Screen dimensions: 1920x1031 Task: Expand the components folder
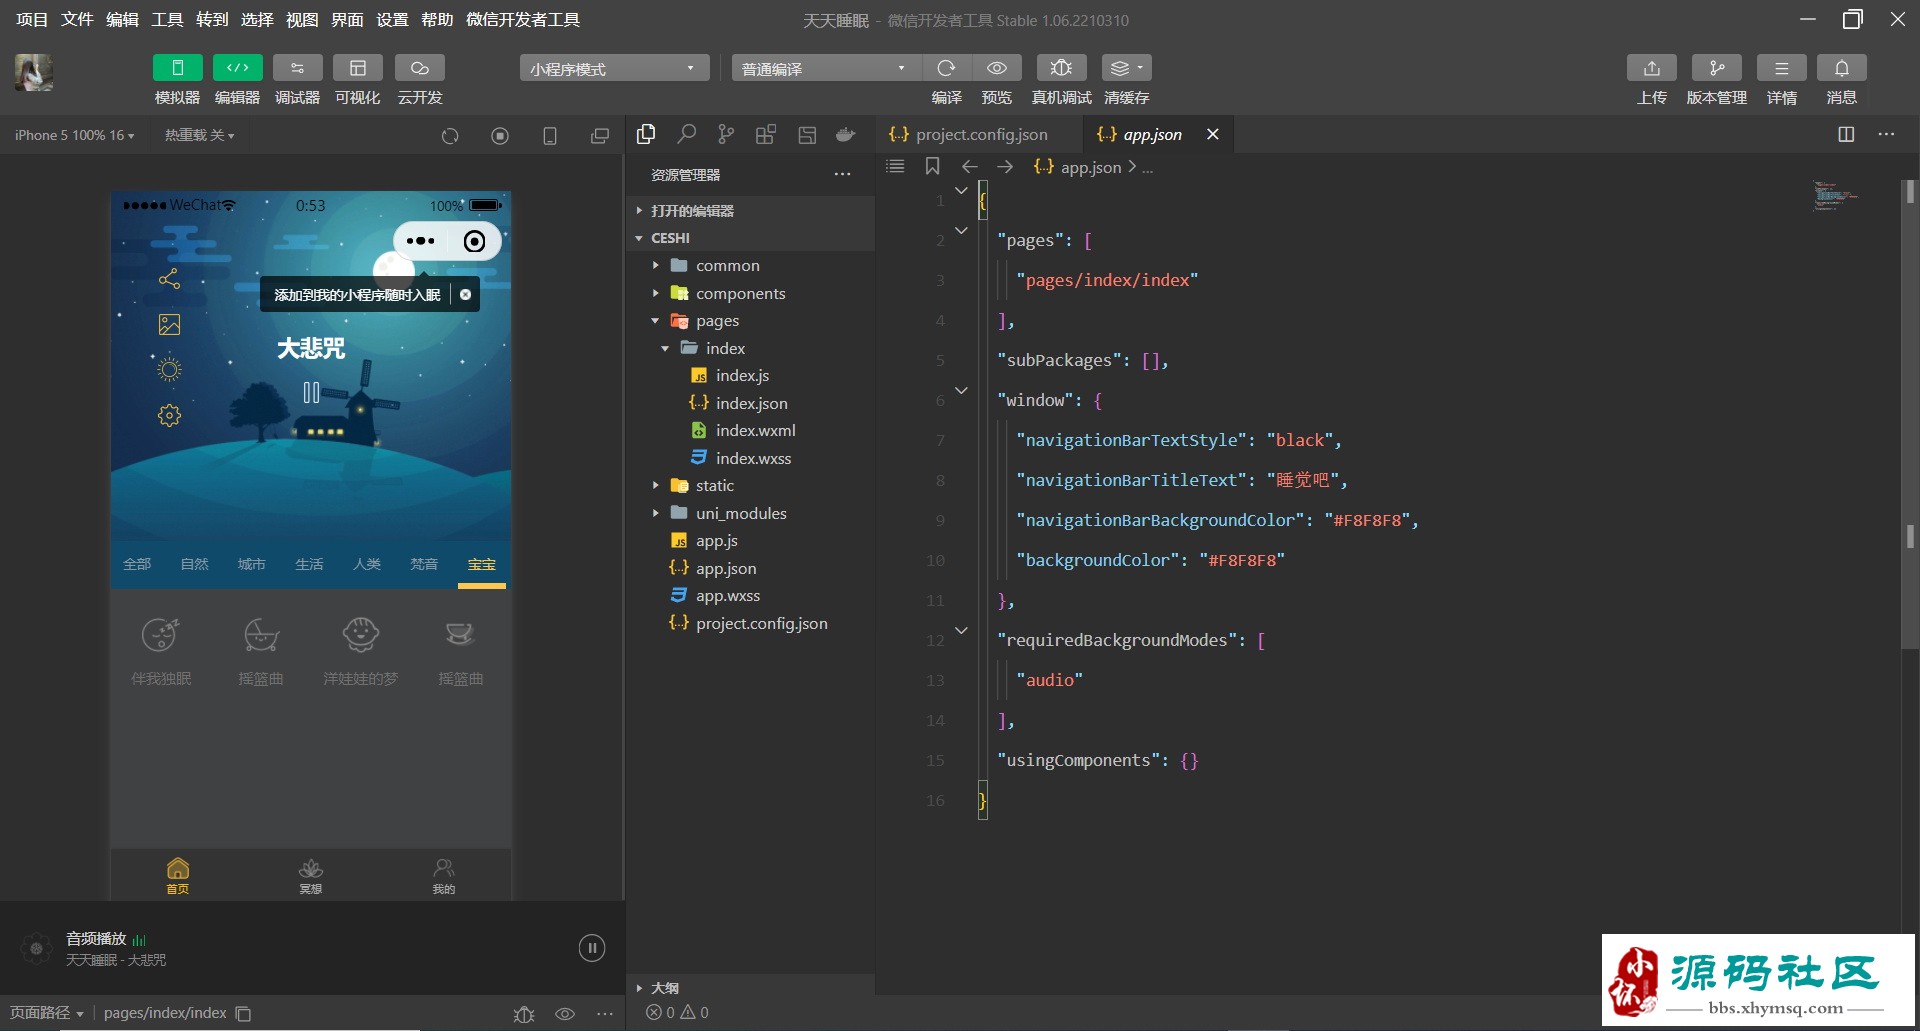[x=750, y=293]
